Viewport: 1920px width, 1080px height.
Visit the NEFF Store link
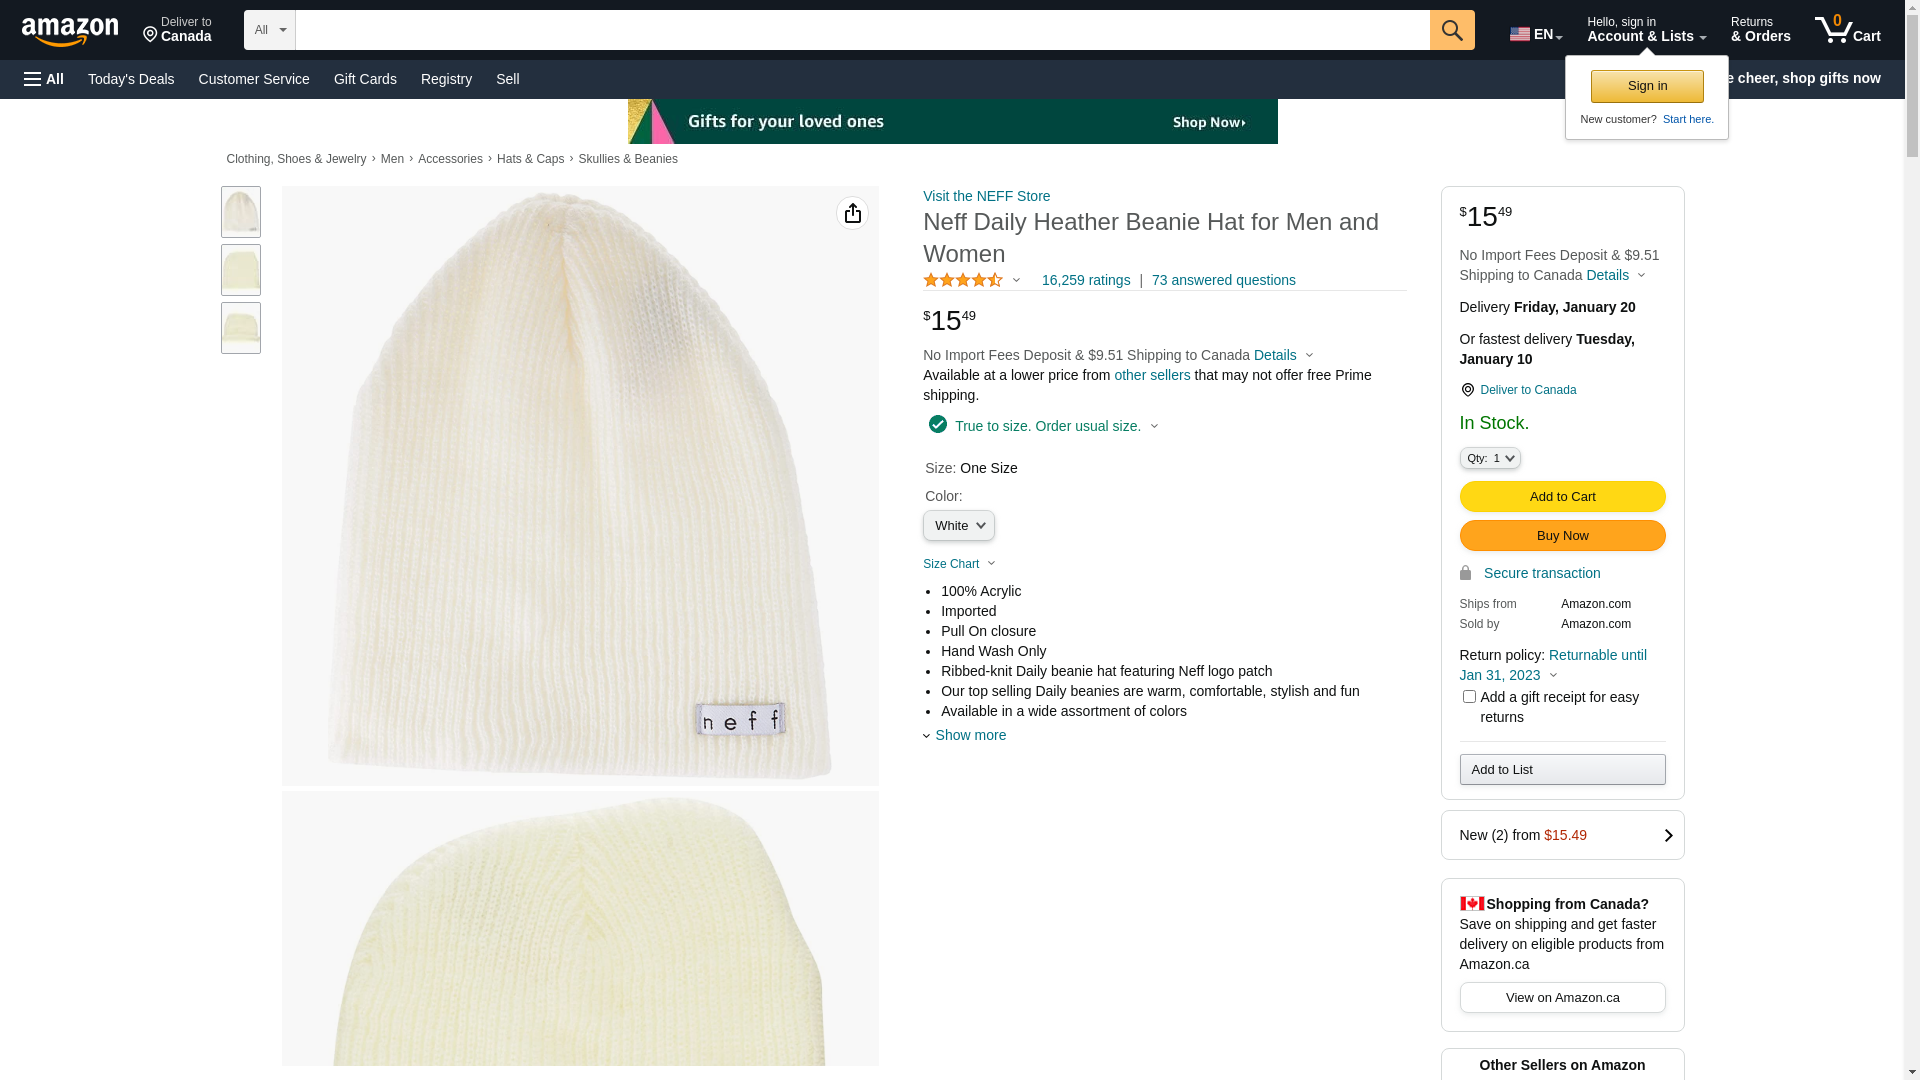click(x=986, y=196)
